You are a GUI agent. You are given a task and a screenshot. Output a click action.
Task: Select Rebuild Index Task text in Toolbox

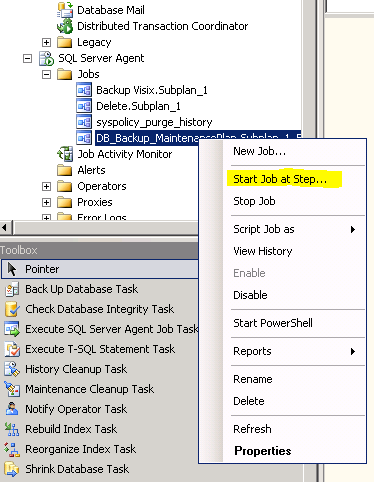71,429
